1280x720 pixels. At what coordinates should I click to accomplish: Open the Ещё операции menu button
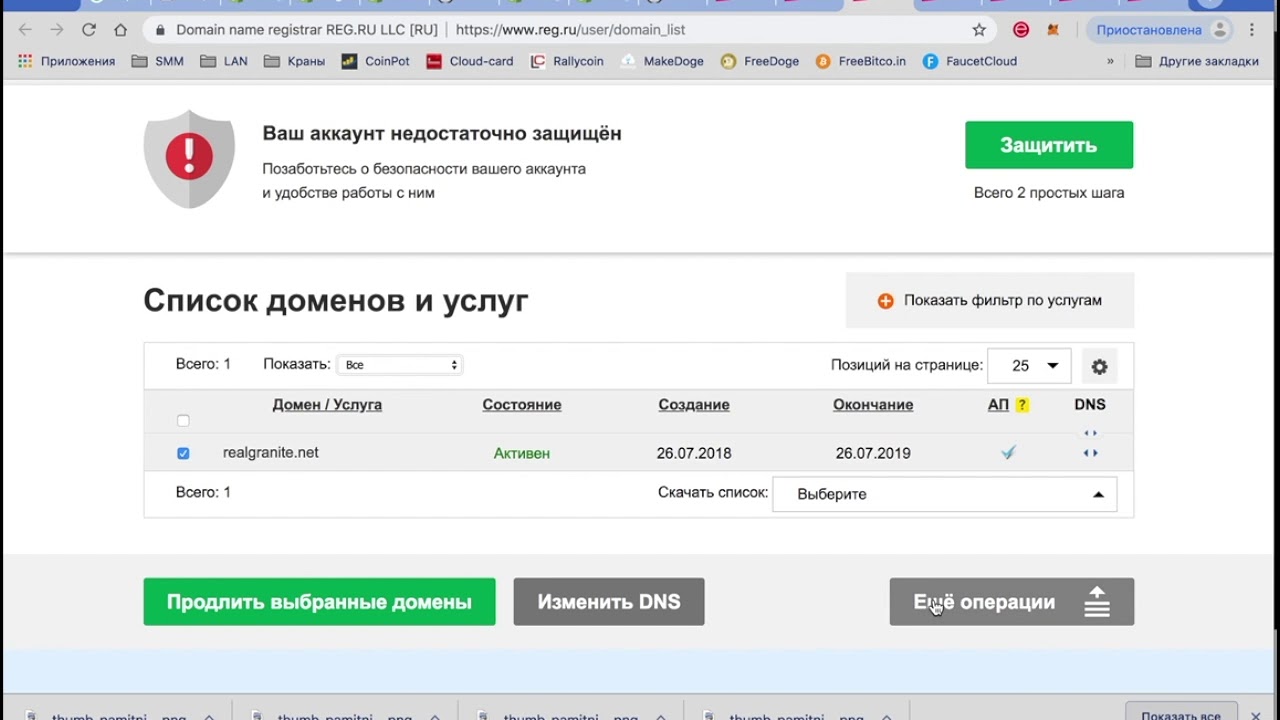click(x=1012, y=602)
